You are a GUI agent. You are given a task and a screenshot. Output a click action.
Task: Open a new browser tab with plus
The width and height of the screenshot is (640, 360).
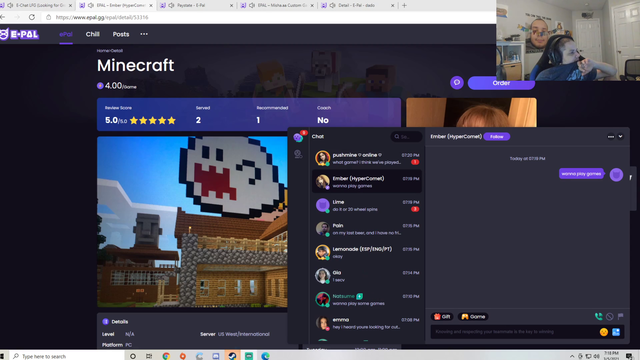(404, 5)
